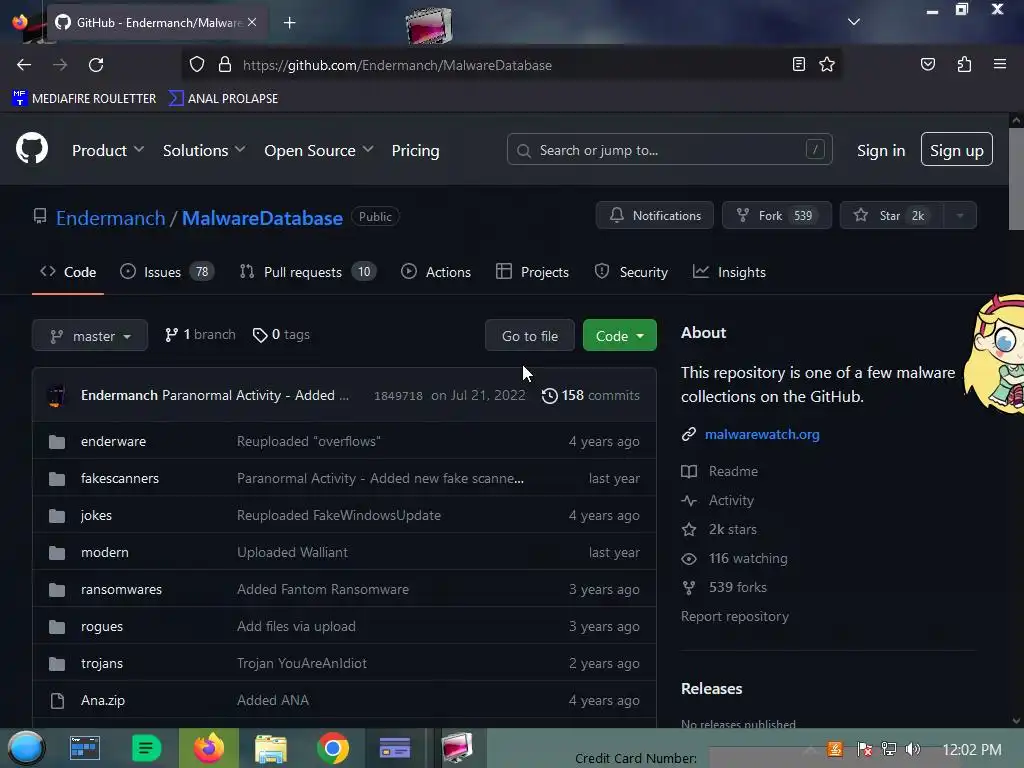1024x768 pixels.
Task: View the 1 branch link
Action: pos(200,334)
